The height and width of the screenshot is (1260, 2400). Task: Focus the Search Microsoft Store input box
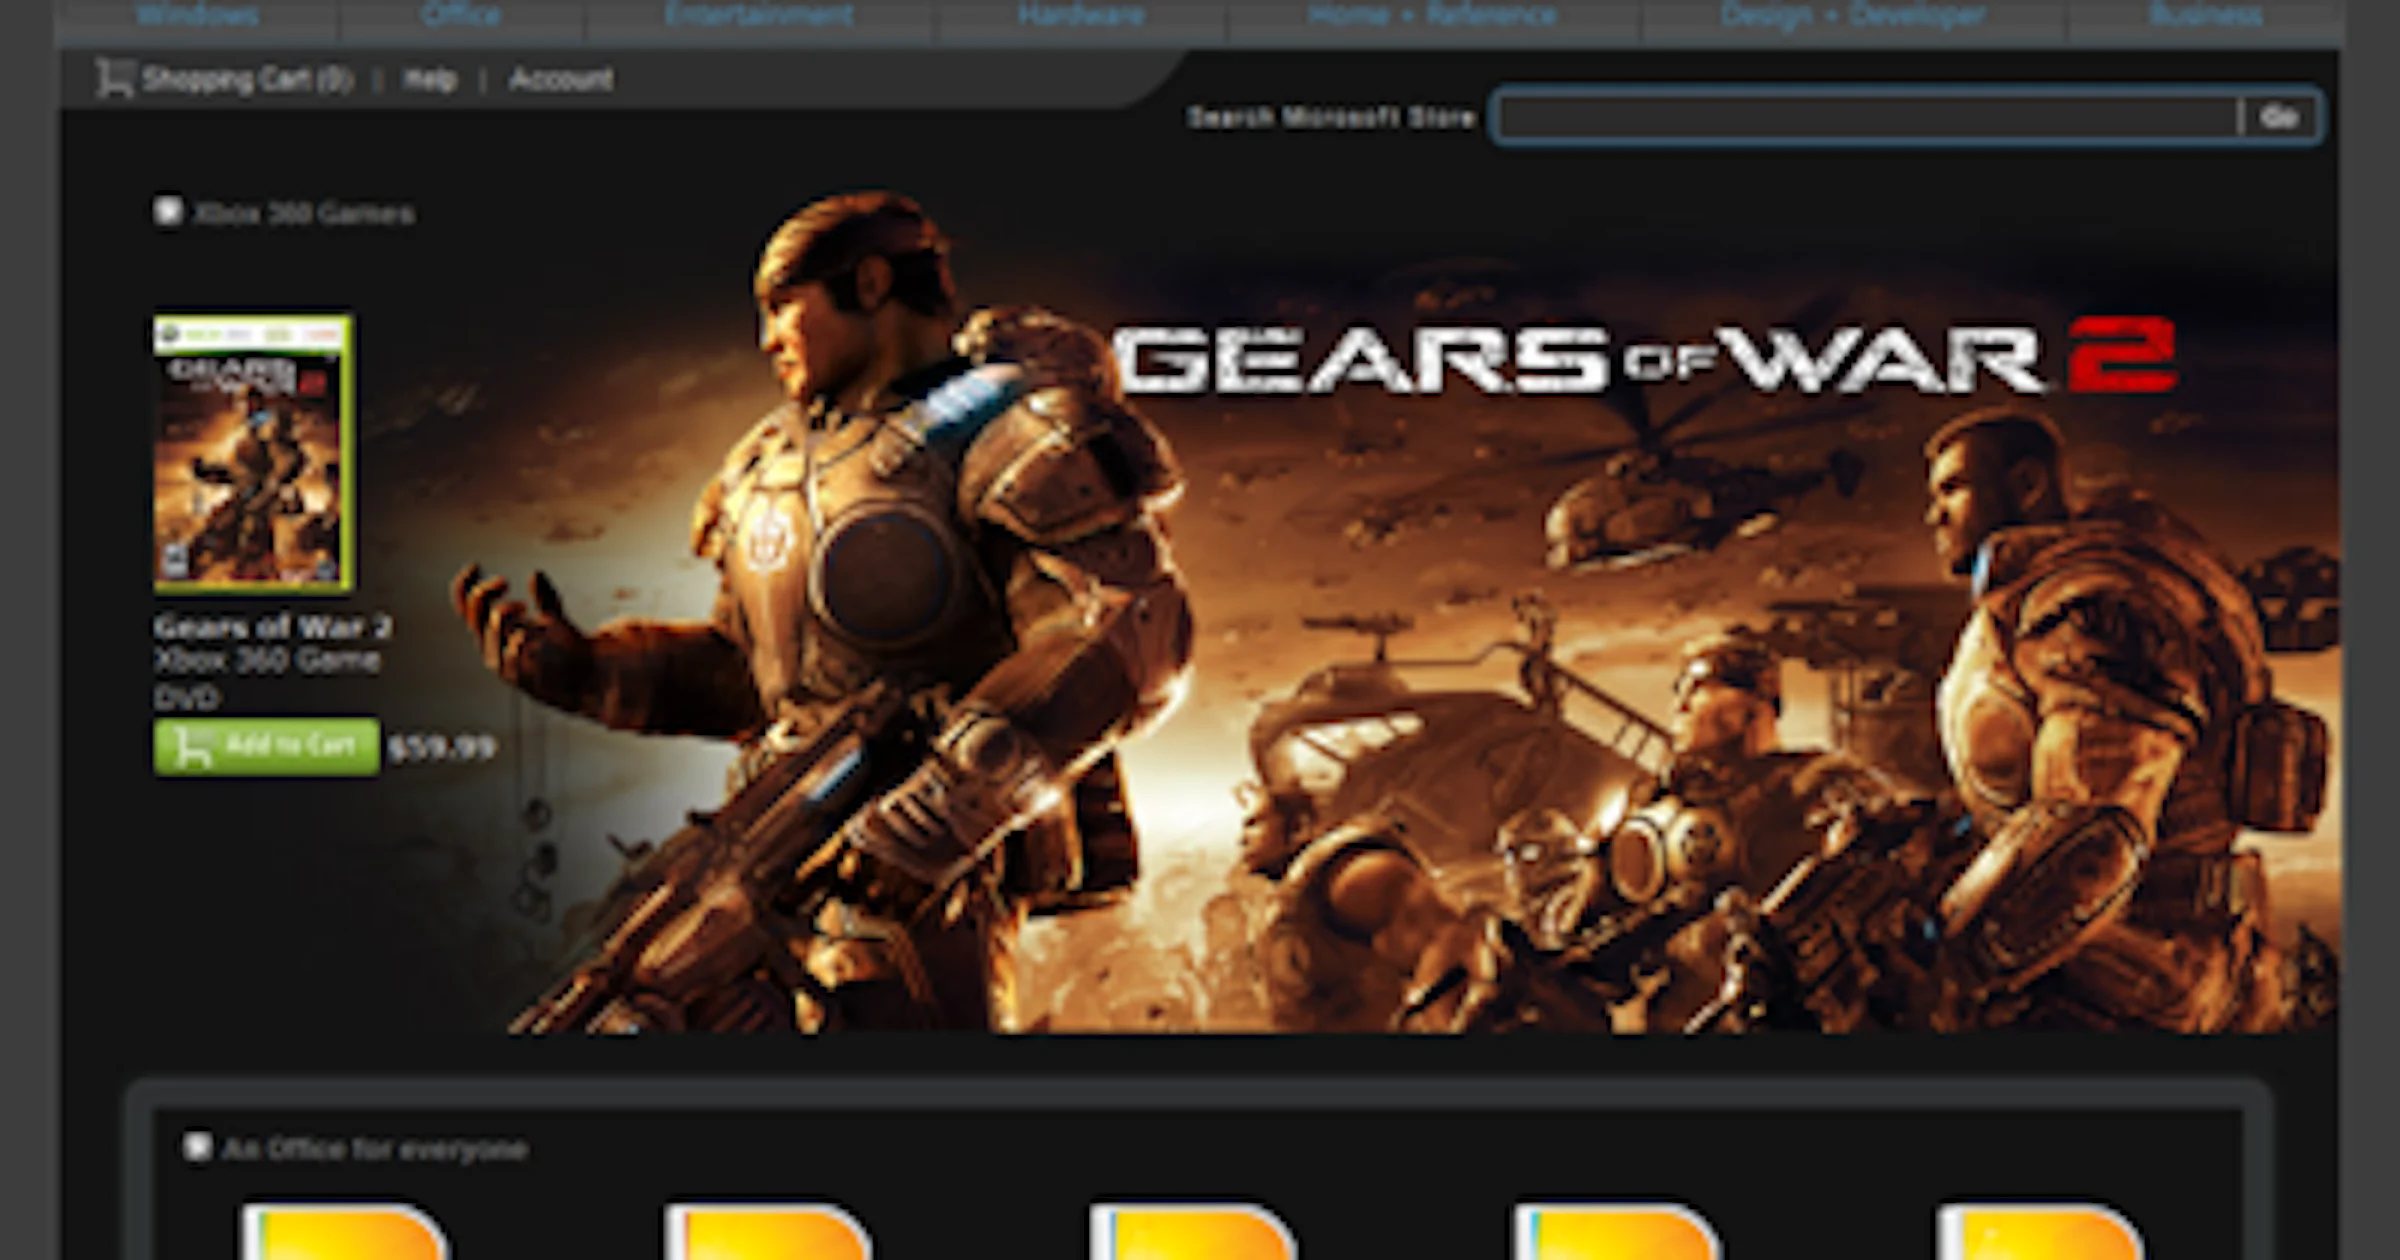click(1867, 117)
